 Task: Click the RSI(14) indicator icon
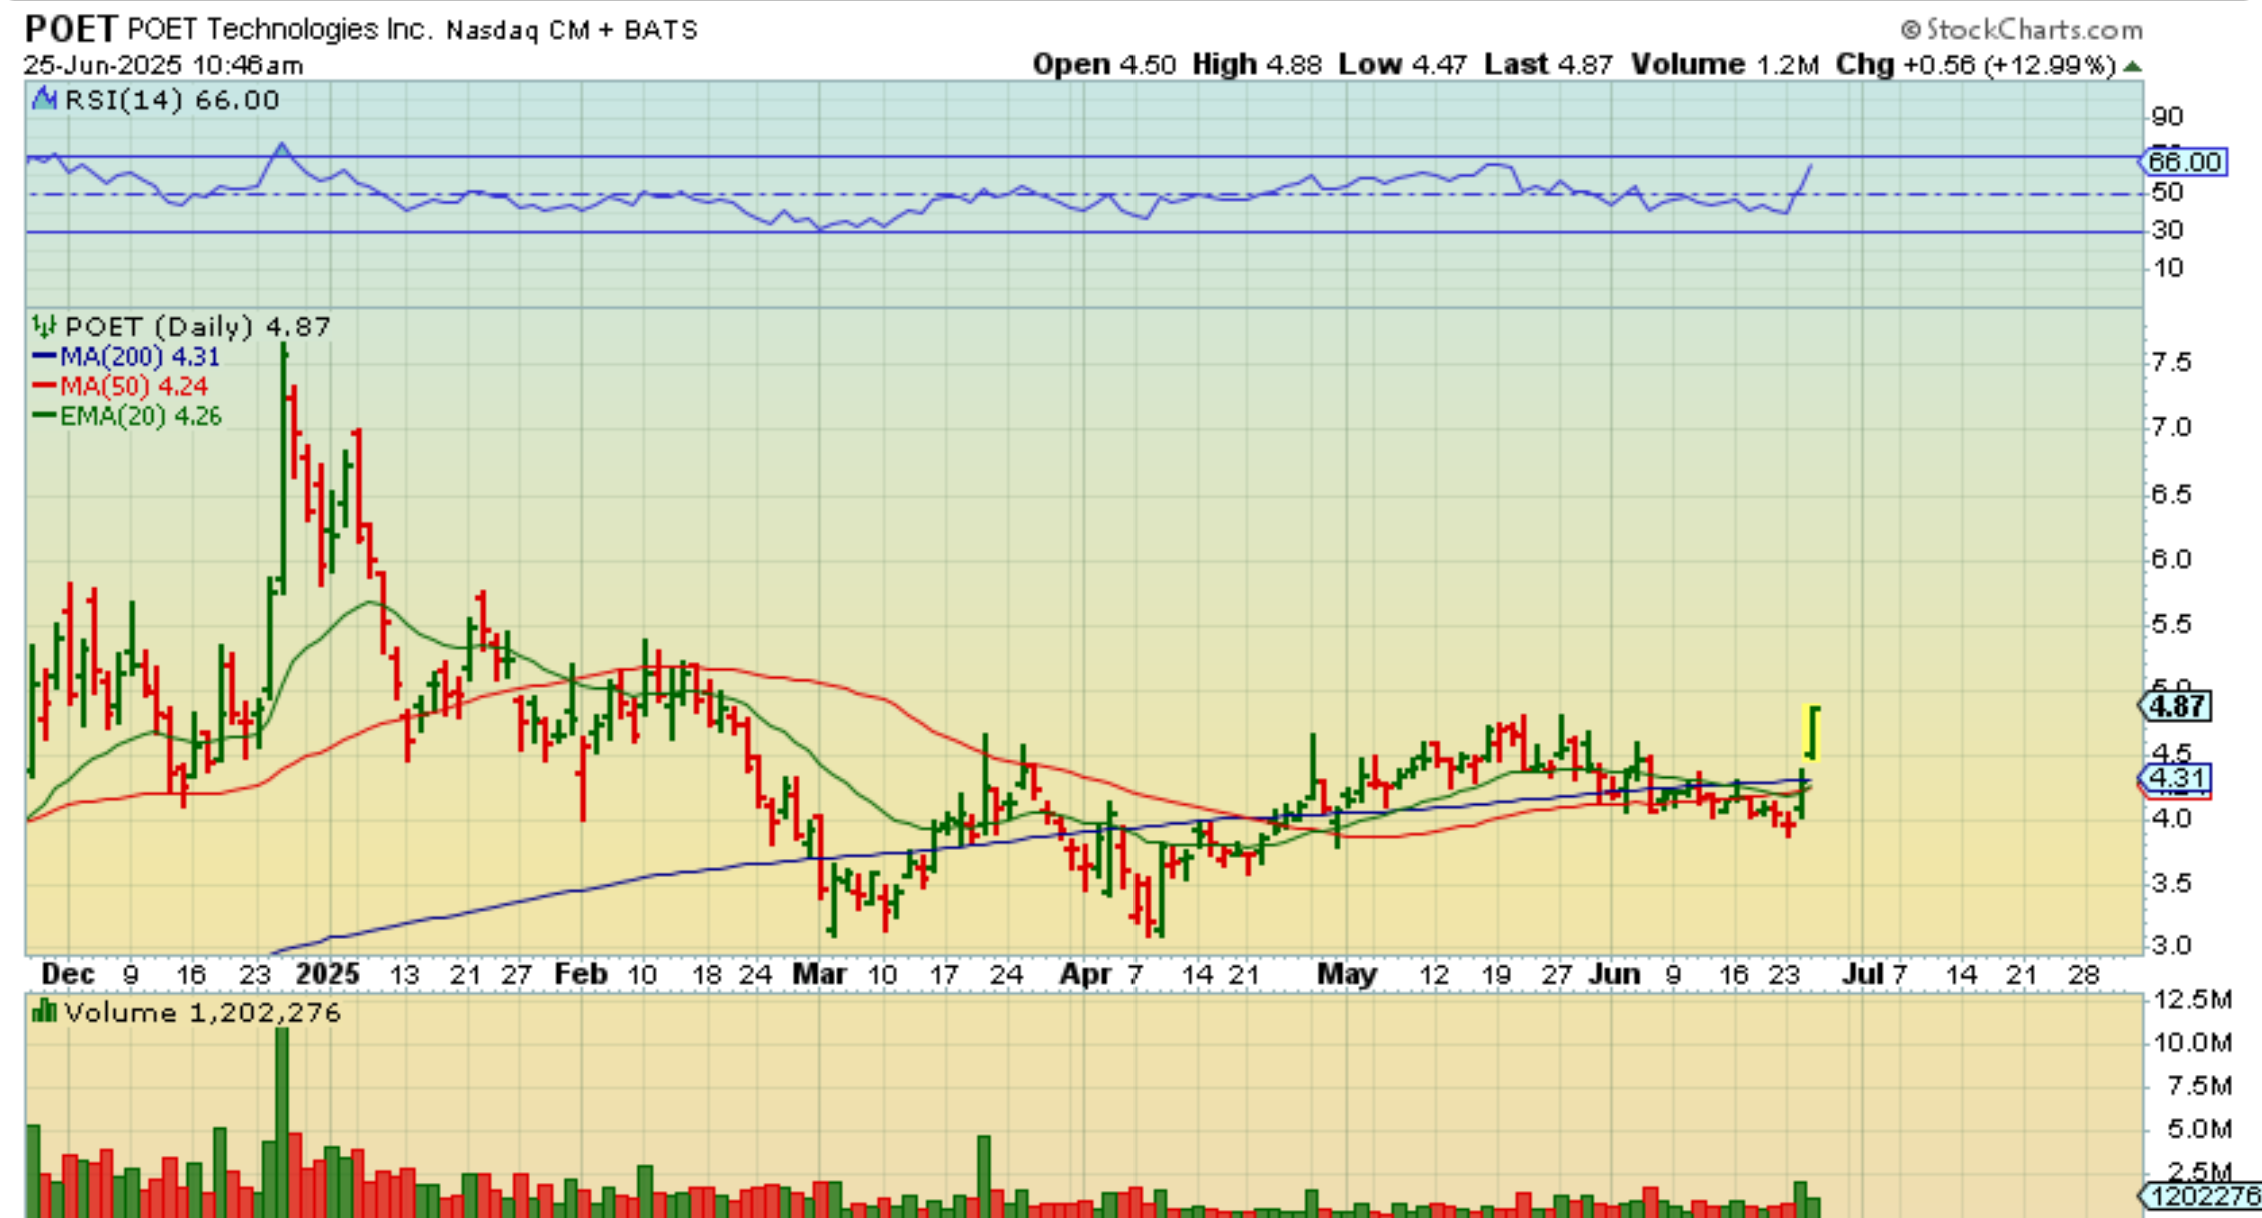pyautogui.click(x=44, y=99)
